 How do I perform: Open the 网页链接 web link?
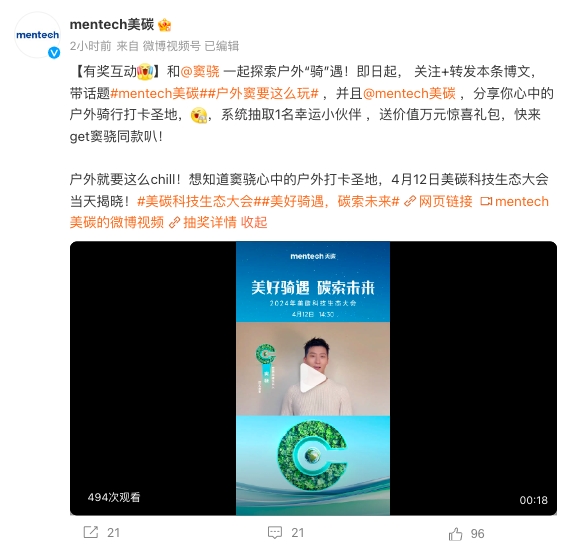[x=446, y=201]
